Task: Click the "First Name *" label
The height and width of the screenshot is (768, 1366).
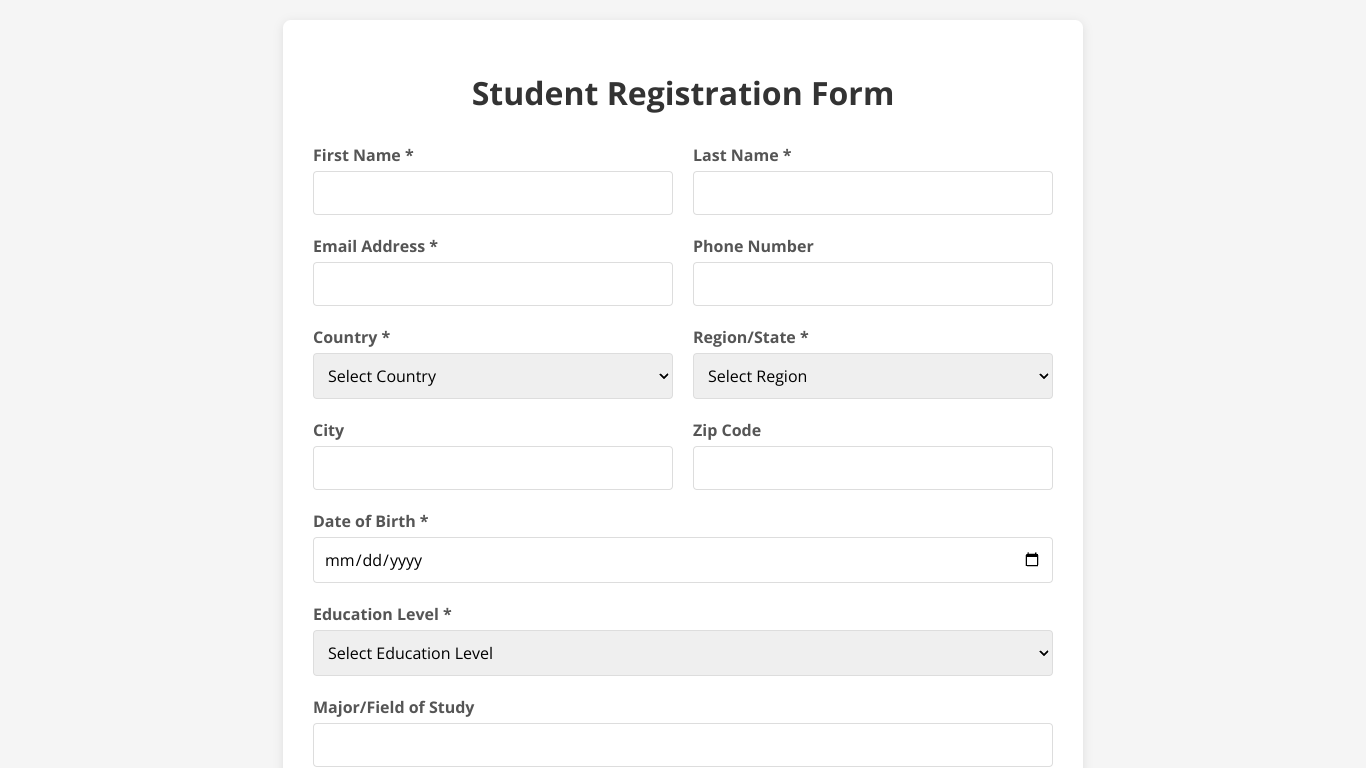Action: click(363, 155)
